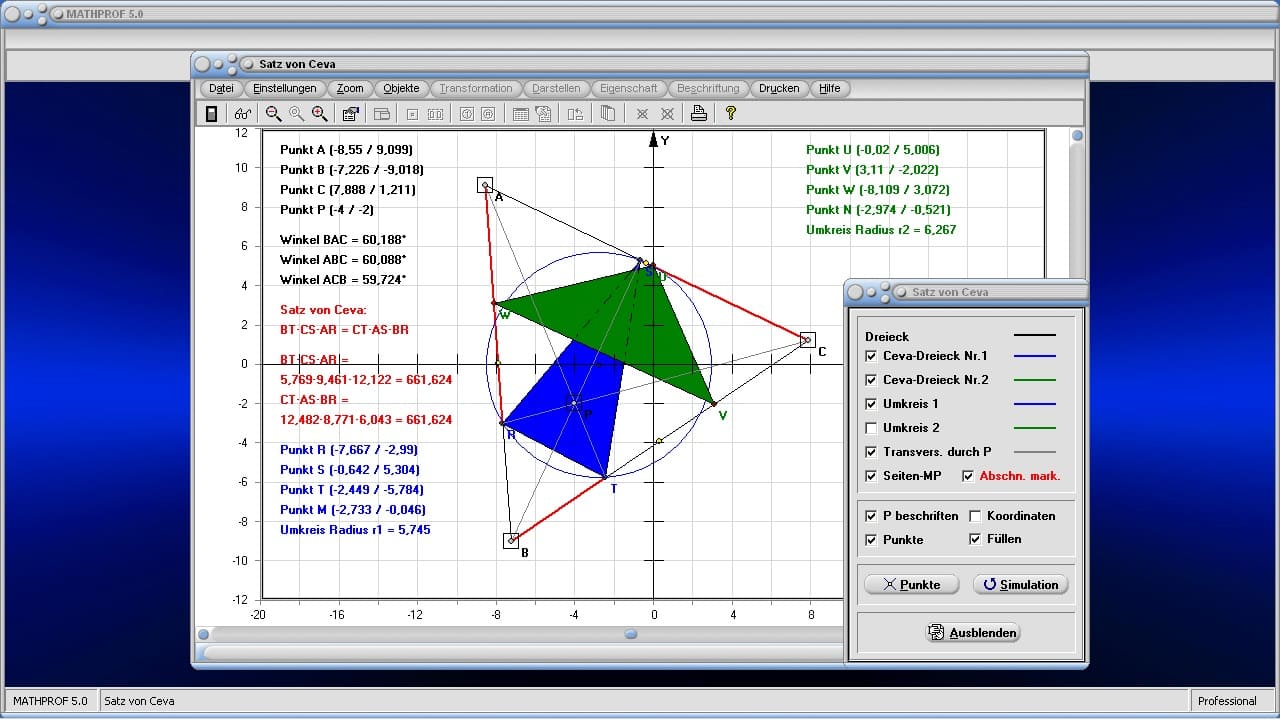1280x720 pixels.
Task: Click the image picture toolbar icon
Action: tap(543, 114)
